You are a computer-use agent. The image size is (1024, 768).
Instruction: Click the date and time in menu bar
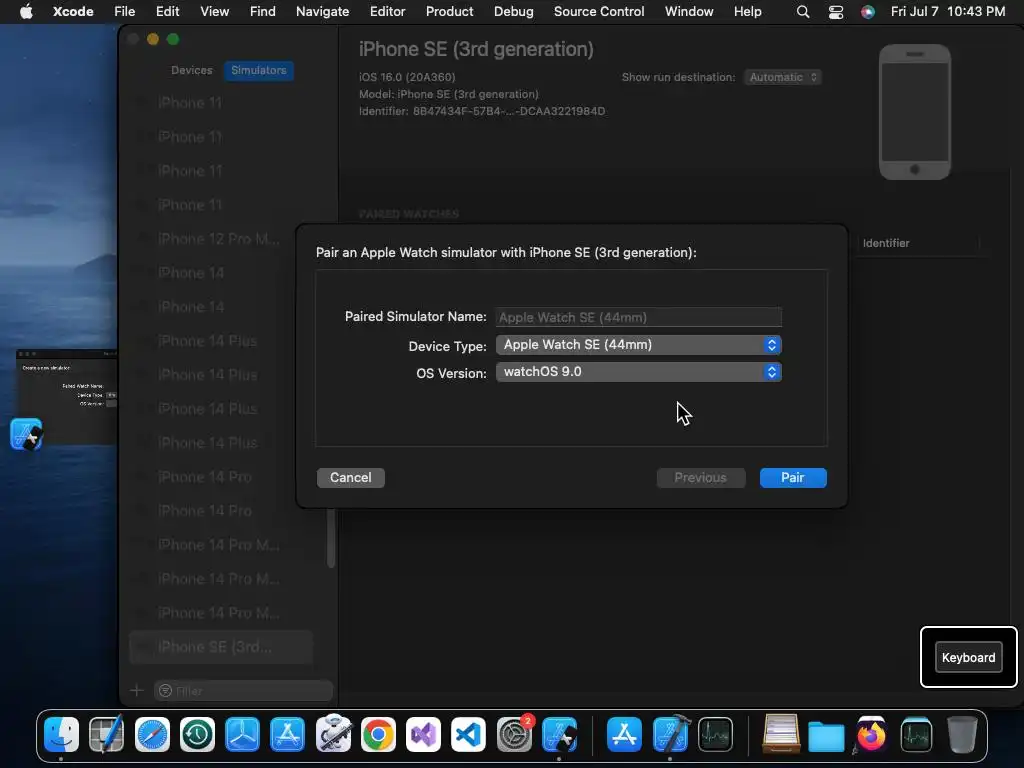click(x=948, y=12)
